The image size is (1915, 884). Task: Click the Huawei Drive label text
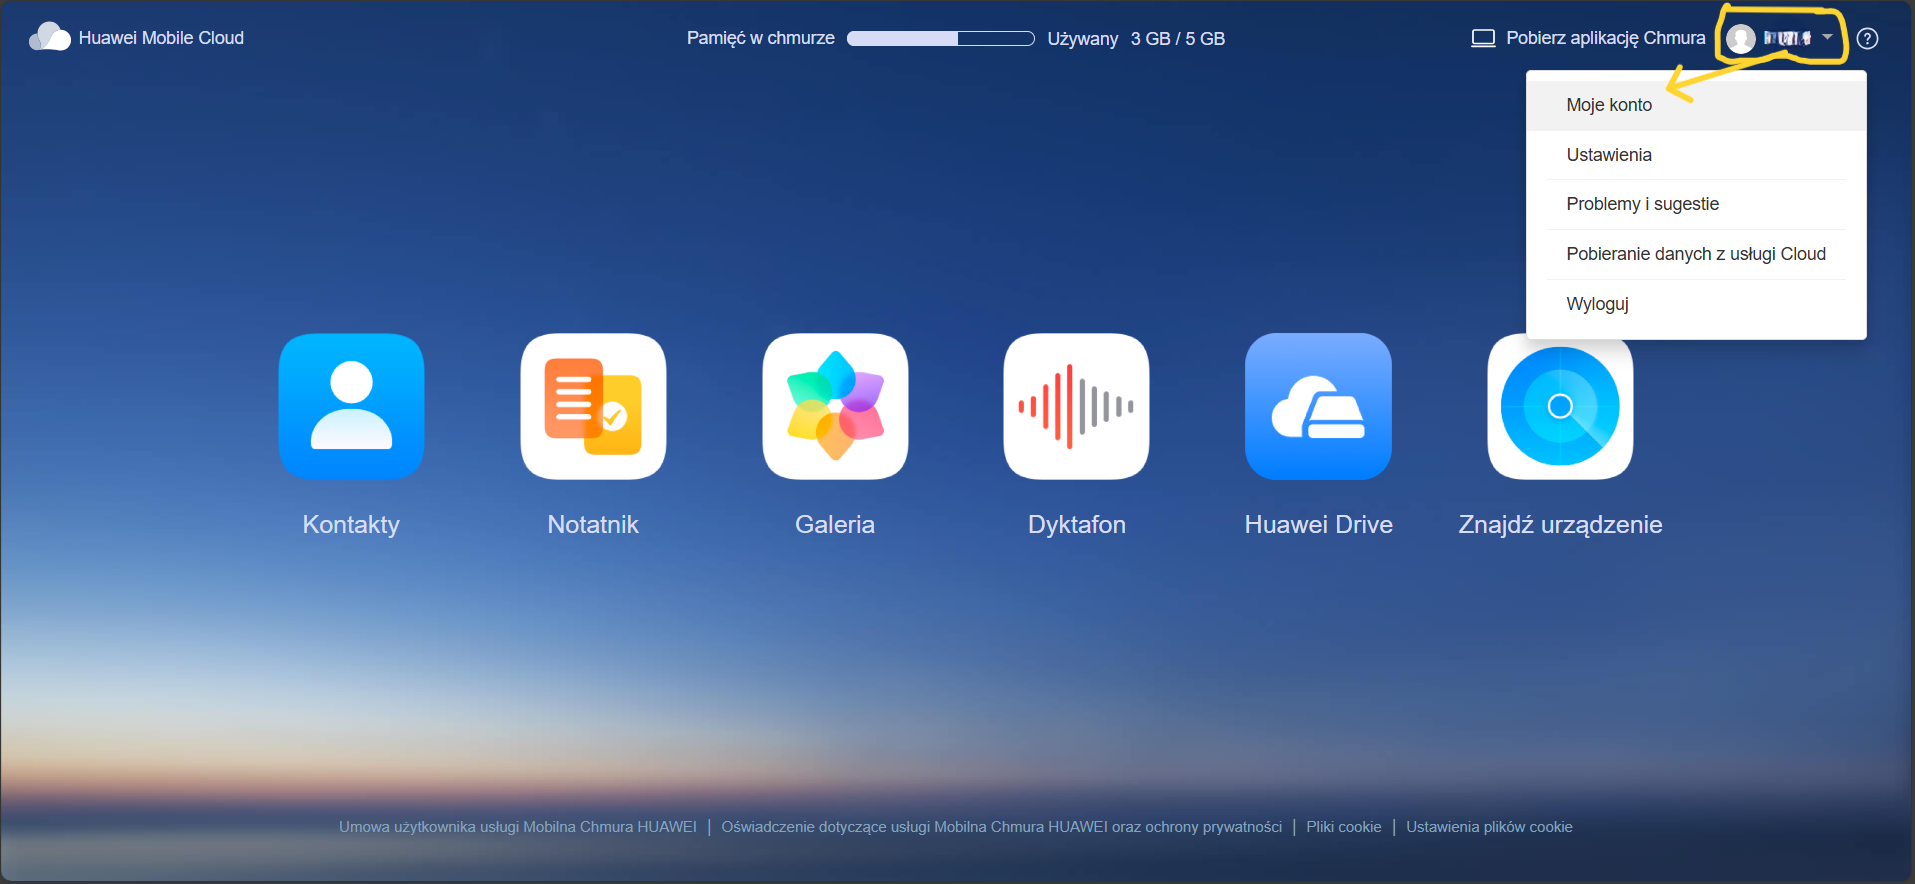(1318, 525)
